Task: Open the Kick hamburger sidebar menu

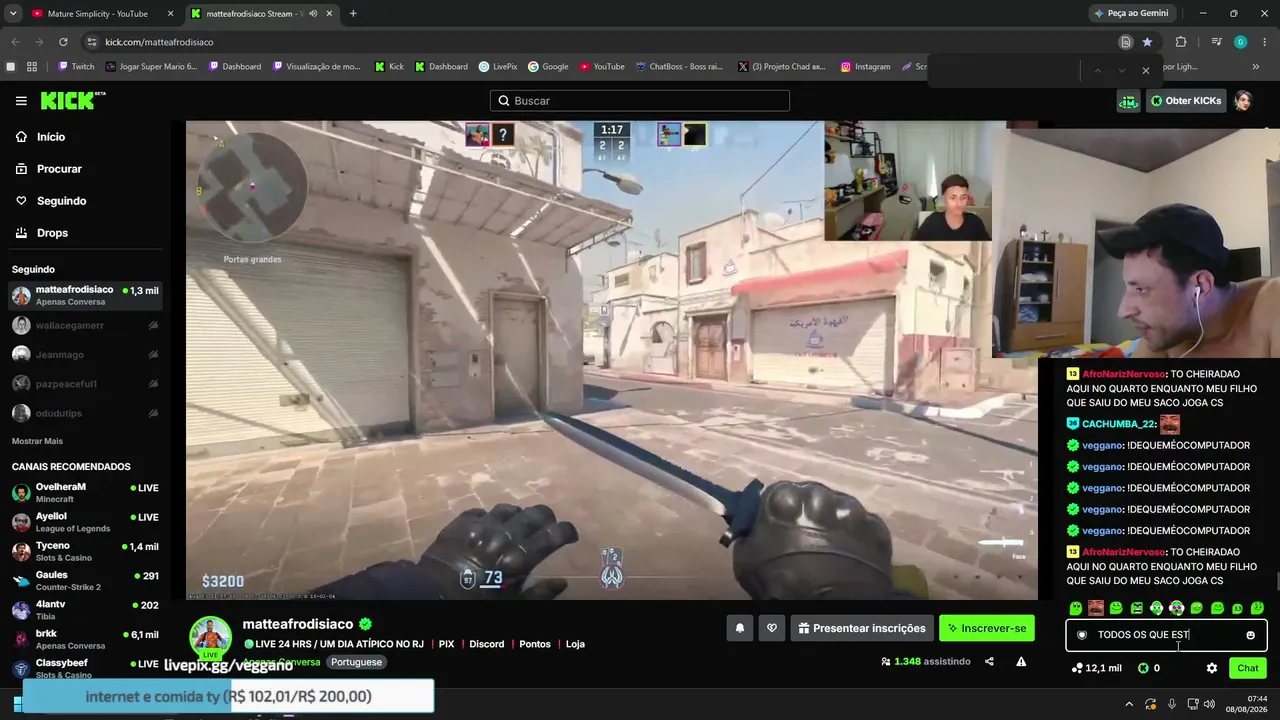Action: [x=21, y=101]
